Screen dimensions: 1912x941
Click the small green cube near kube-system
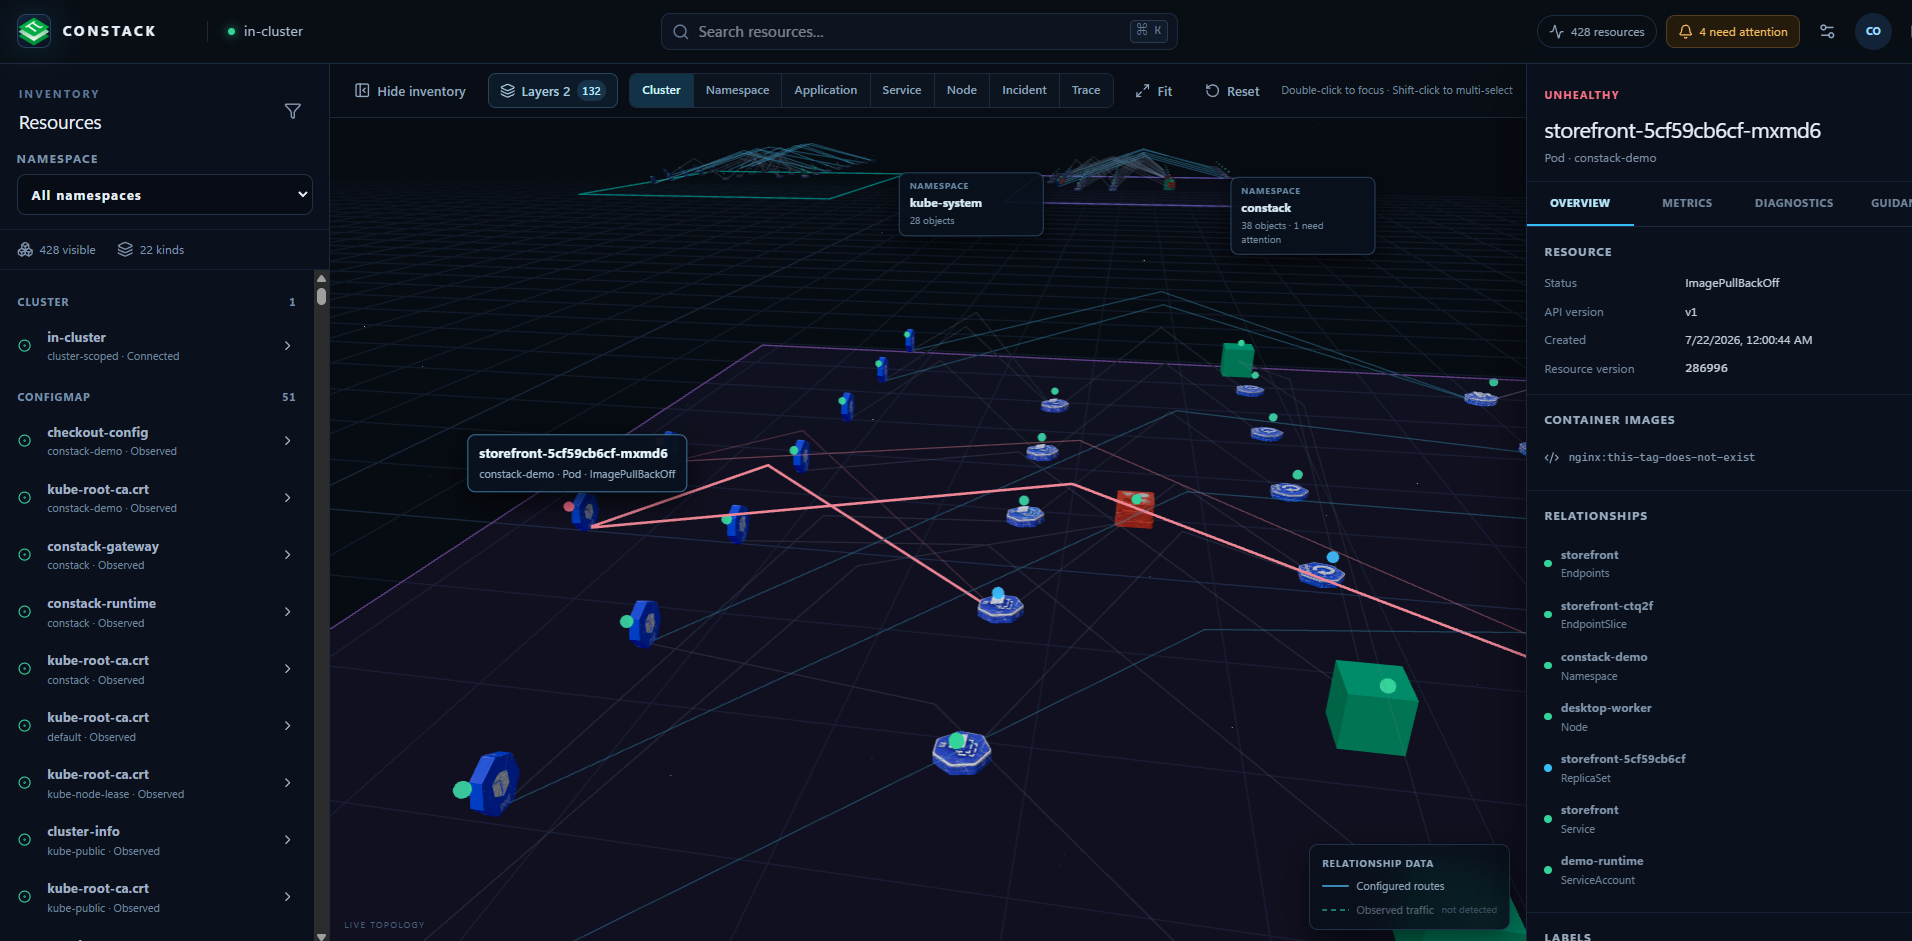click(x=1238, y=360)
